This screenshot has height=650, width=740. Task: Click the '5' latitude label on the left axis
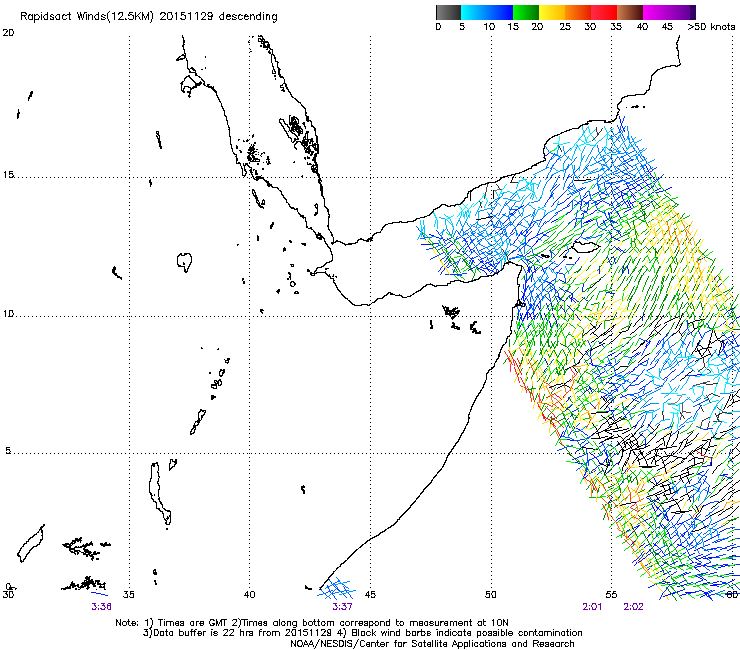click(8, 451)
